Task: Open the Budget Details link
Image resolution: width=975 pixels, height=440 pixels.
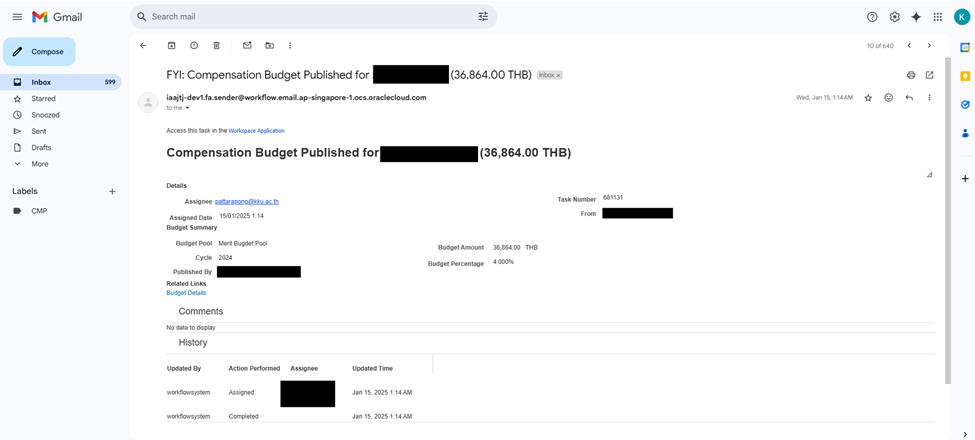Action: [x=186, y=293]
